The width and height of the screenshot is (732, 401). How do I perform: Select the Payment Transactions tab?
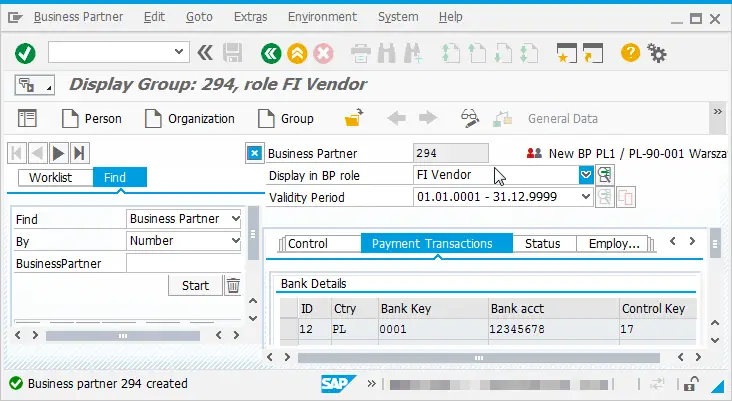point(436,243)
